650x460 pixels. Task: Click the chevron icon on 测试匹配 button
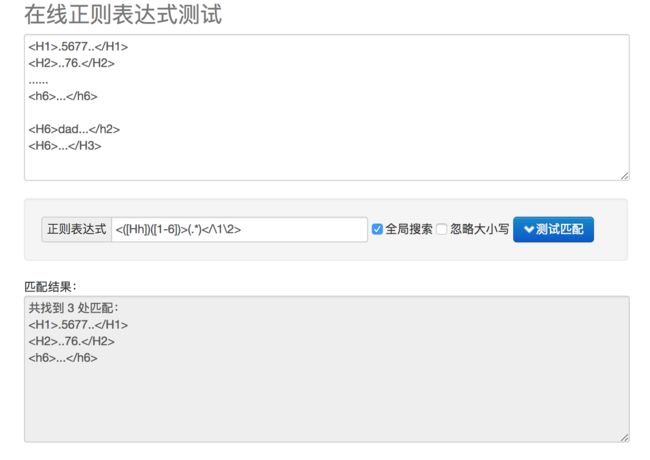[528, 229]
